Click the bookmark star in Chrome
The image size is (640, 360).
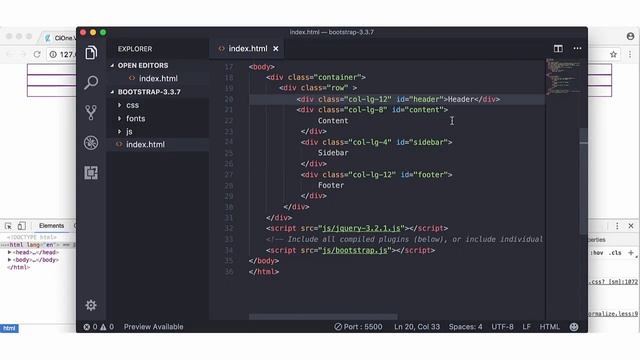(x=613, y=54)
